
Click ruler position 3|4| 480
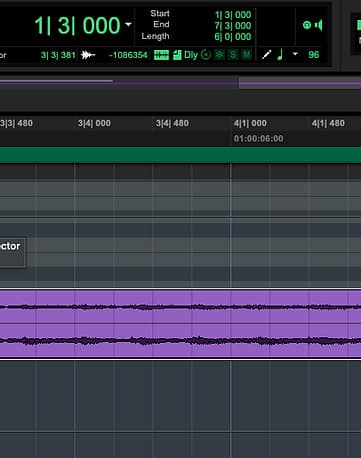coord(172,123)
